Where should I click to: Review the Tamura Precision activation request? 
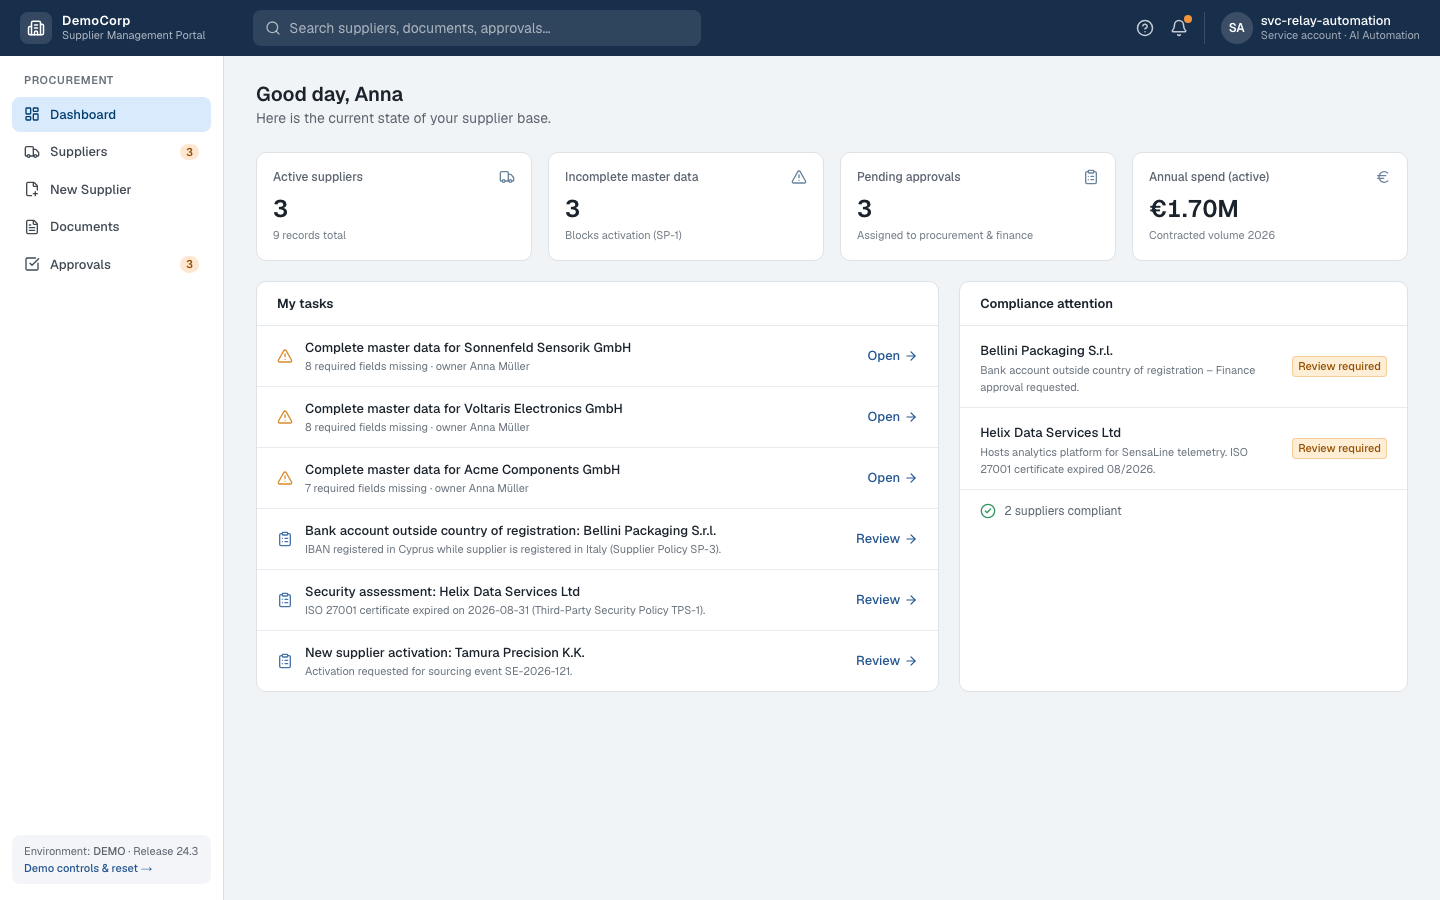point(886,661)
